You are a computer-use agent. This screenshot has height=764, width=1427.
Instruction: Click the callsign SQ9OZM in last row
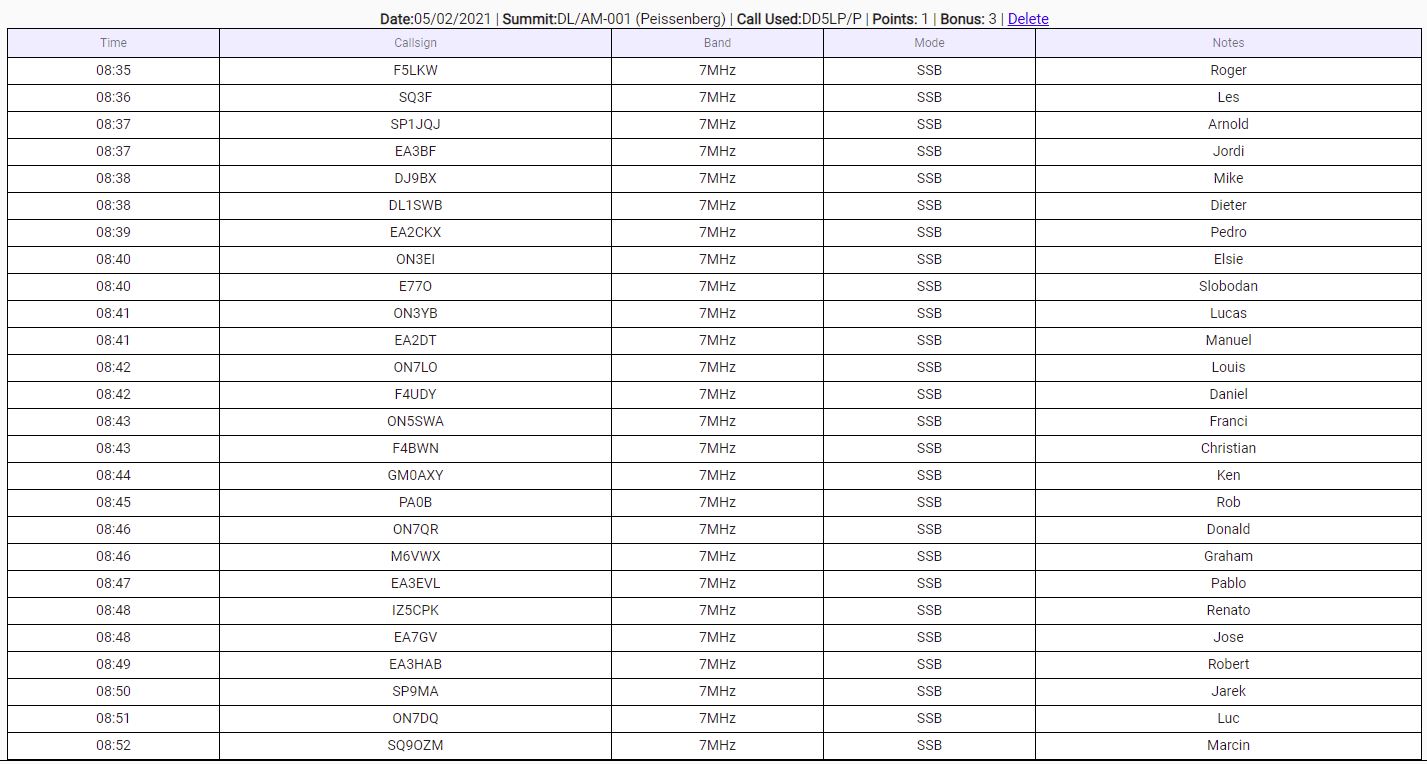point(415,746)
